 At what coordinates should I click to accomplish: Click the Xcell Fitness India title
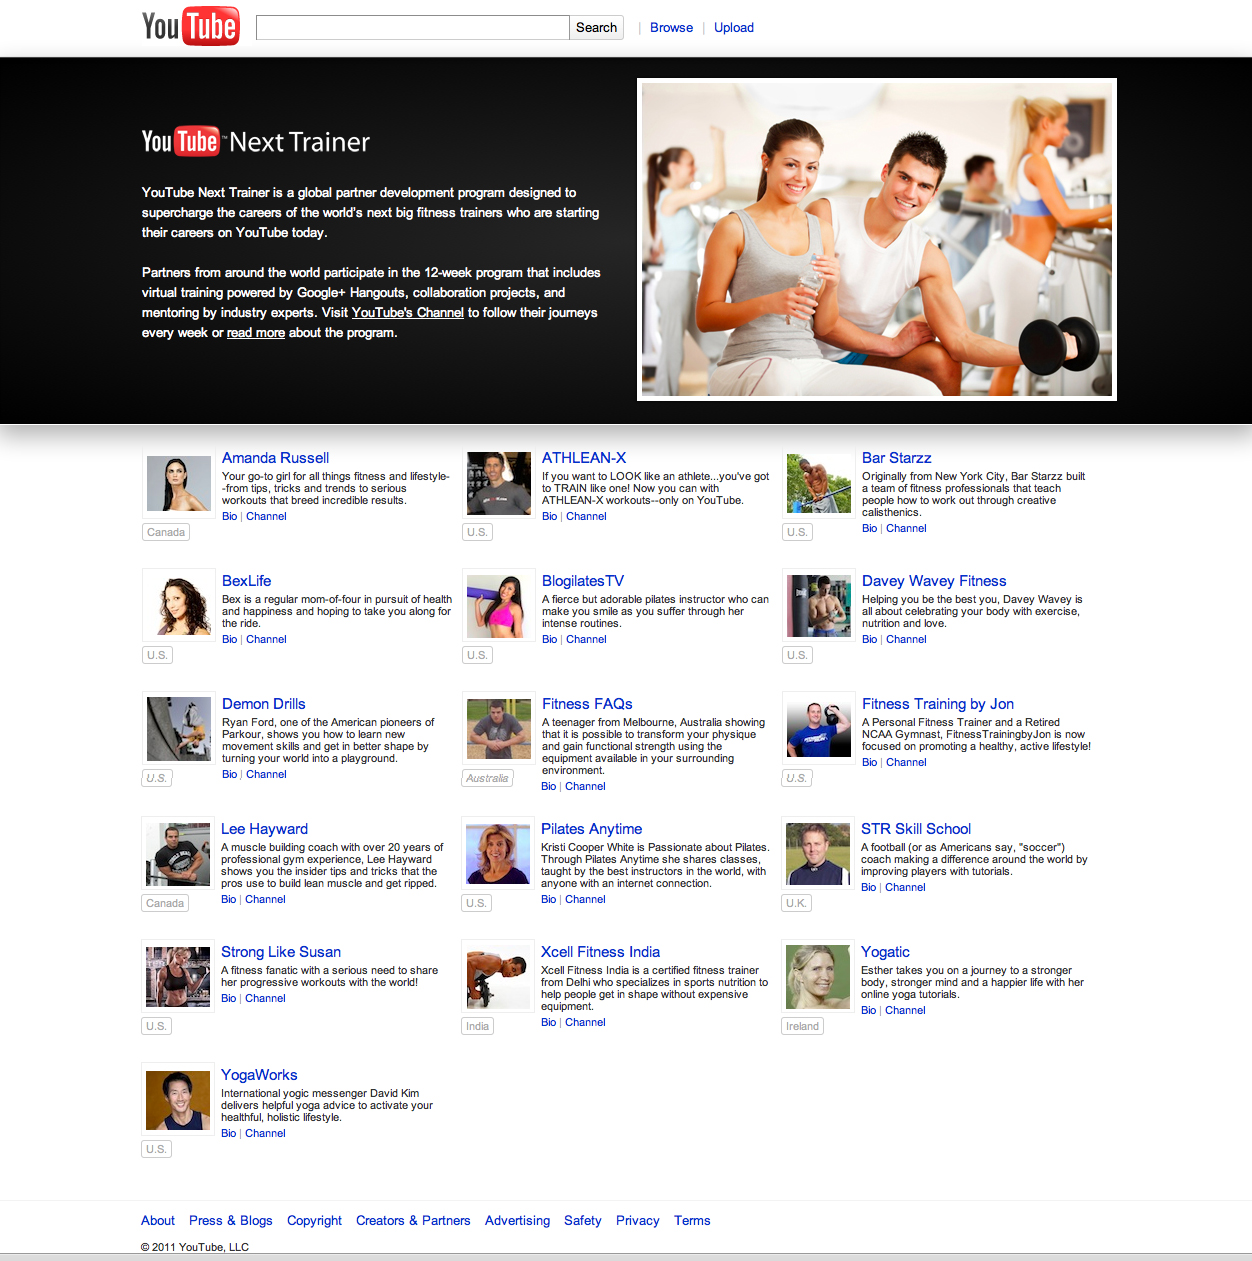point(601,952)
